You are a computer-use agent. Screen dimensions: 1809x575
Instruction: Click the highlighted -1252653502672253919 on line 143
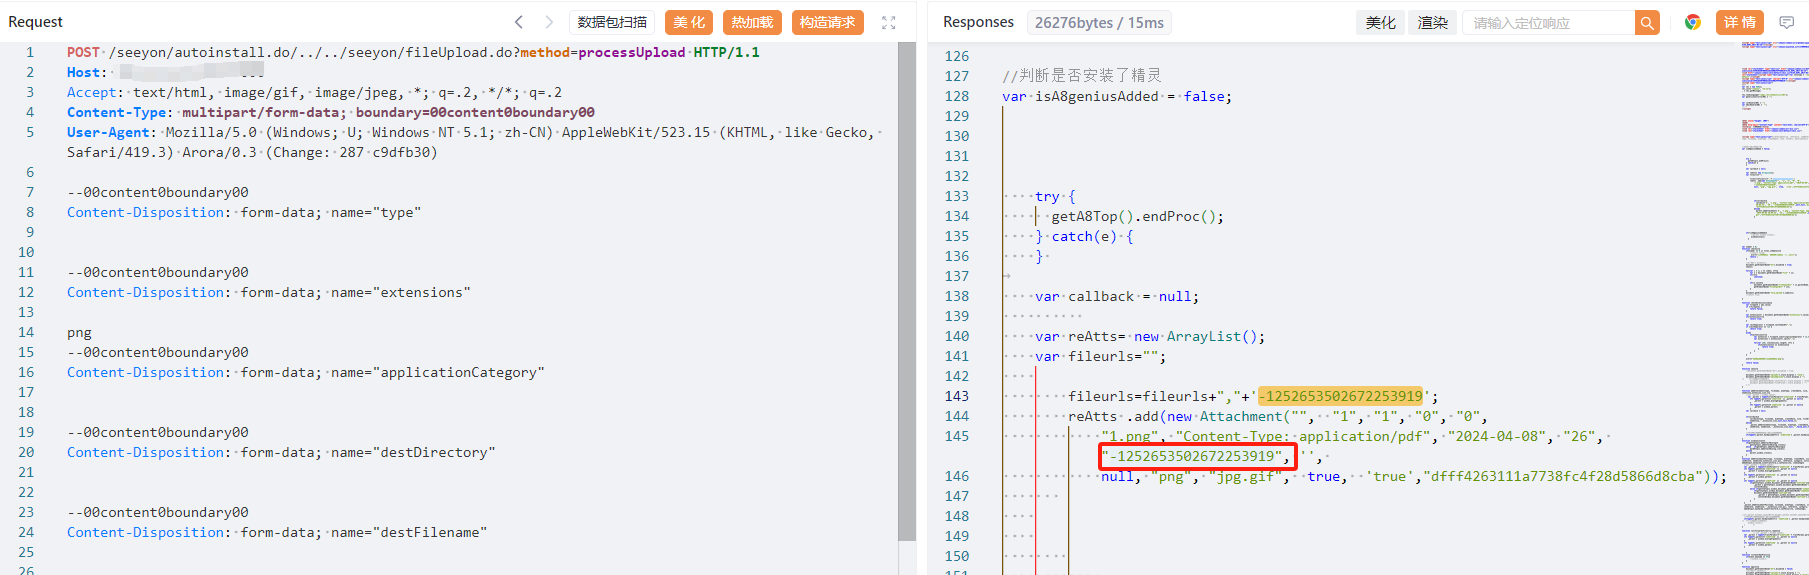pyautogui.click(x=1340, y=396)
